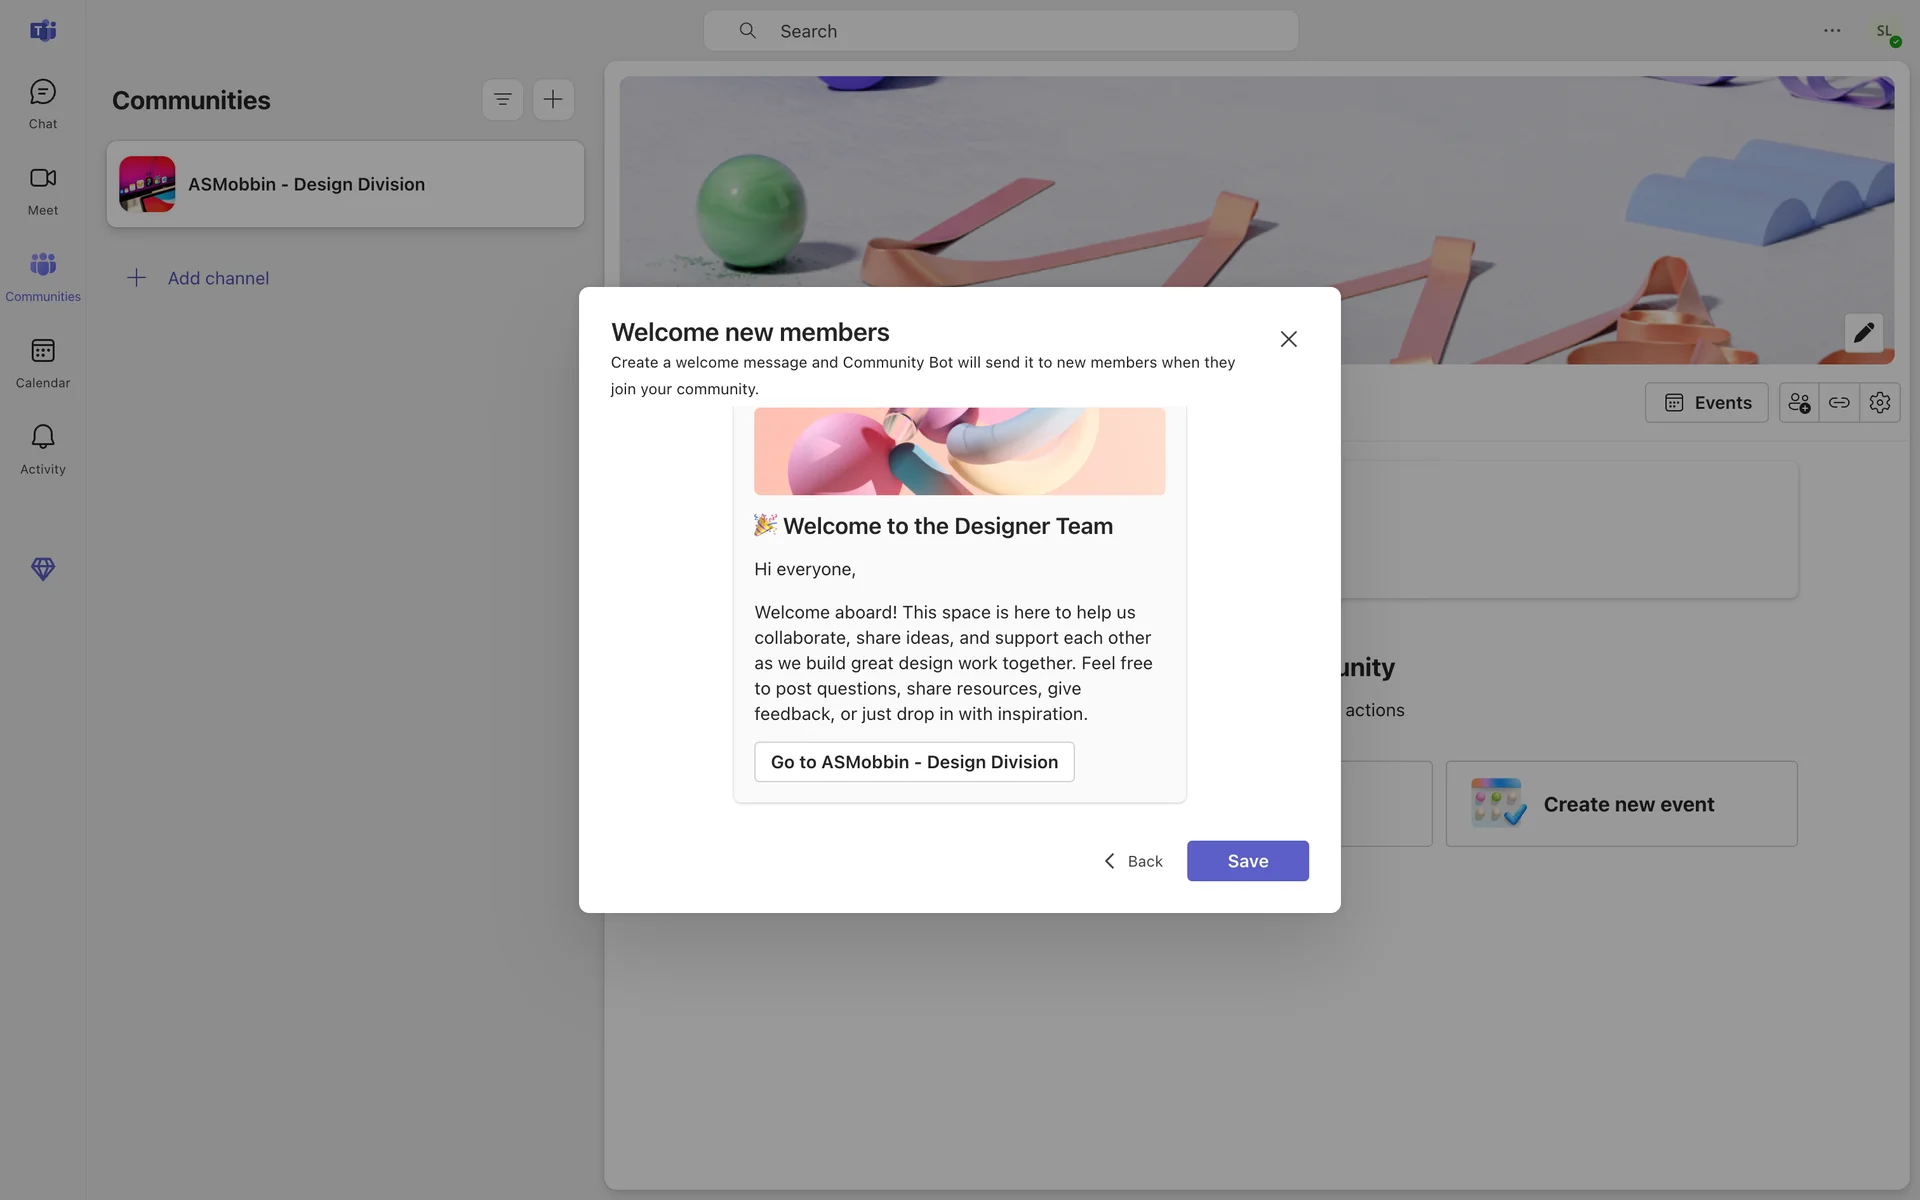
Task: Click Go to ASMobbin - Design Division
Action: [x=913, y=762]
